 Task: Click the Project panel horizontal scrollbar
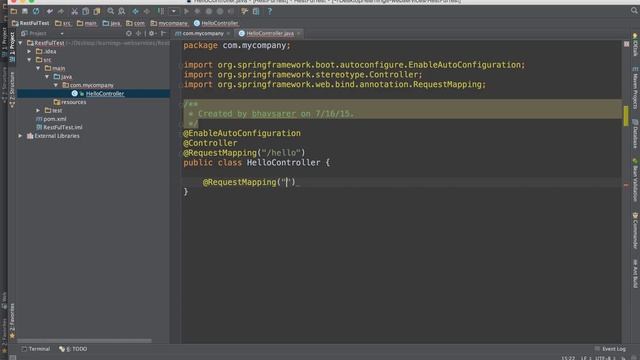[x=84, y=340]
